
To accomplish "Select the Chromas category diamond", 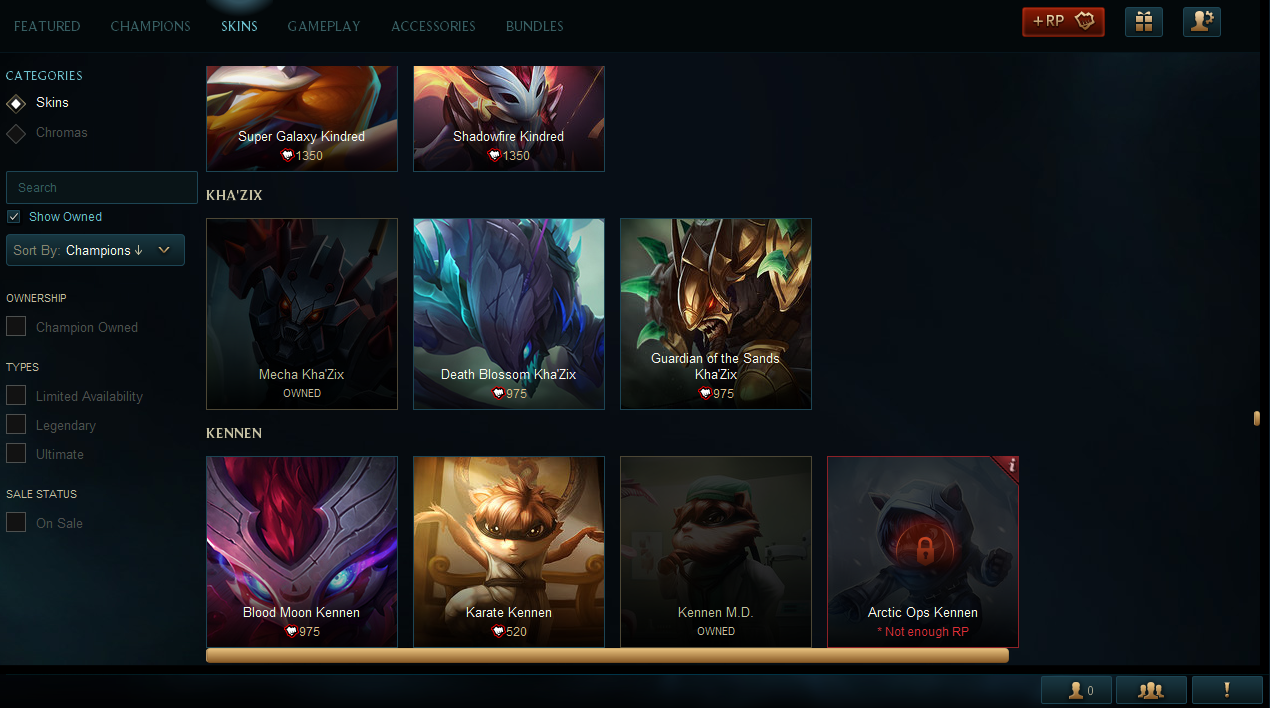I will click(x=16, y=133).
